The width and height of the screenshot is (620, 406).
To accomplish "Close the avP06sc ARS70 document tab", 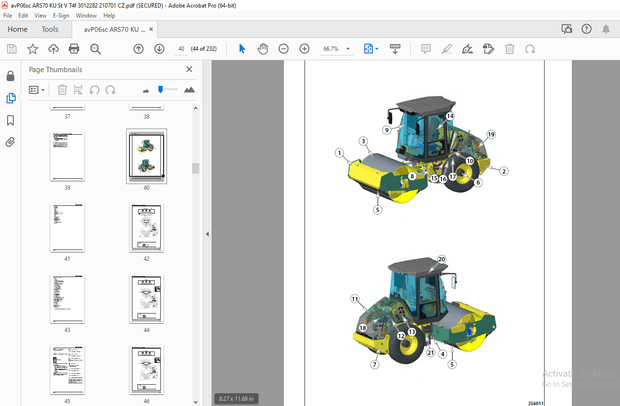I will point(151,29).
